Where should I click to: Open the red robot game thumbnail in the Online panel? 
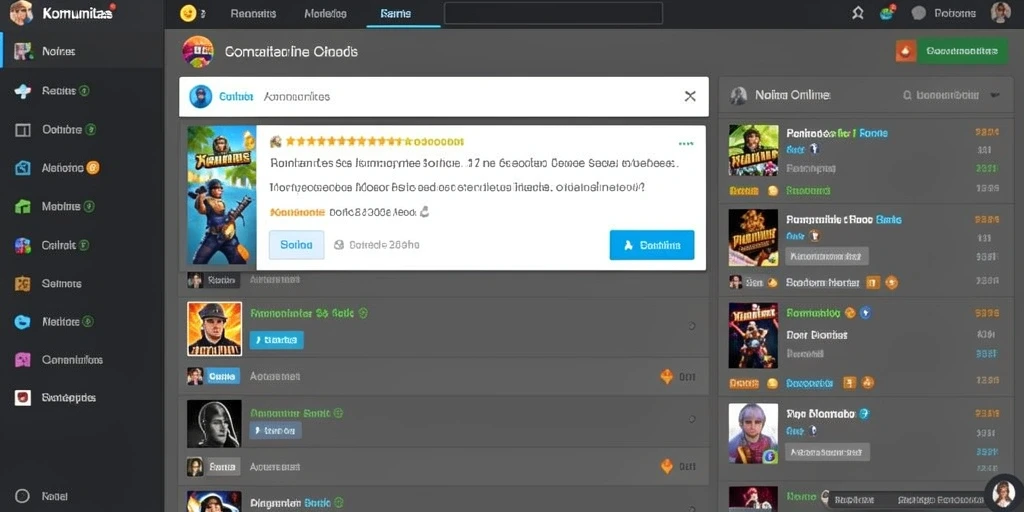754,335
